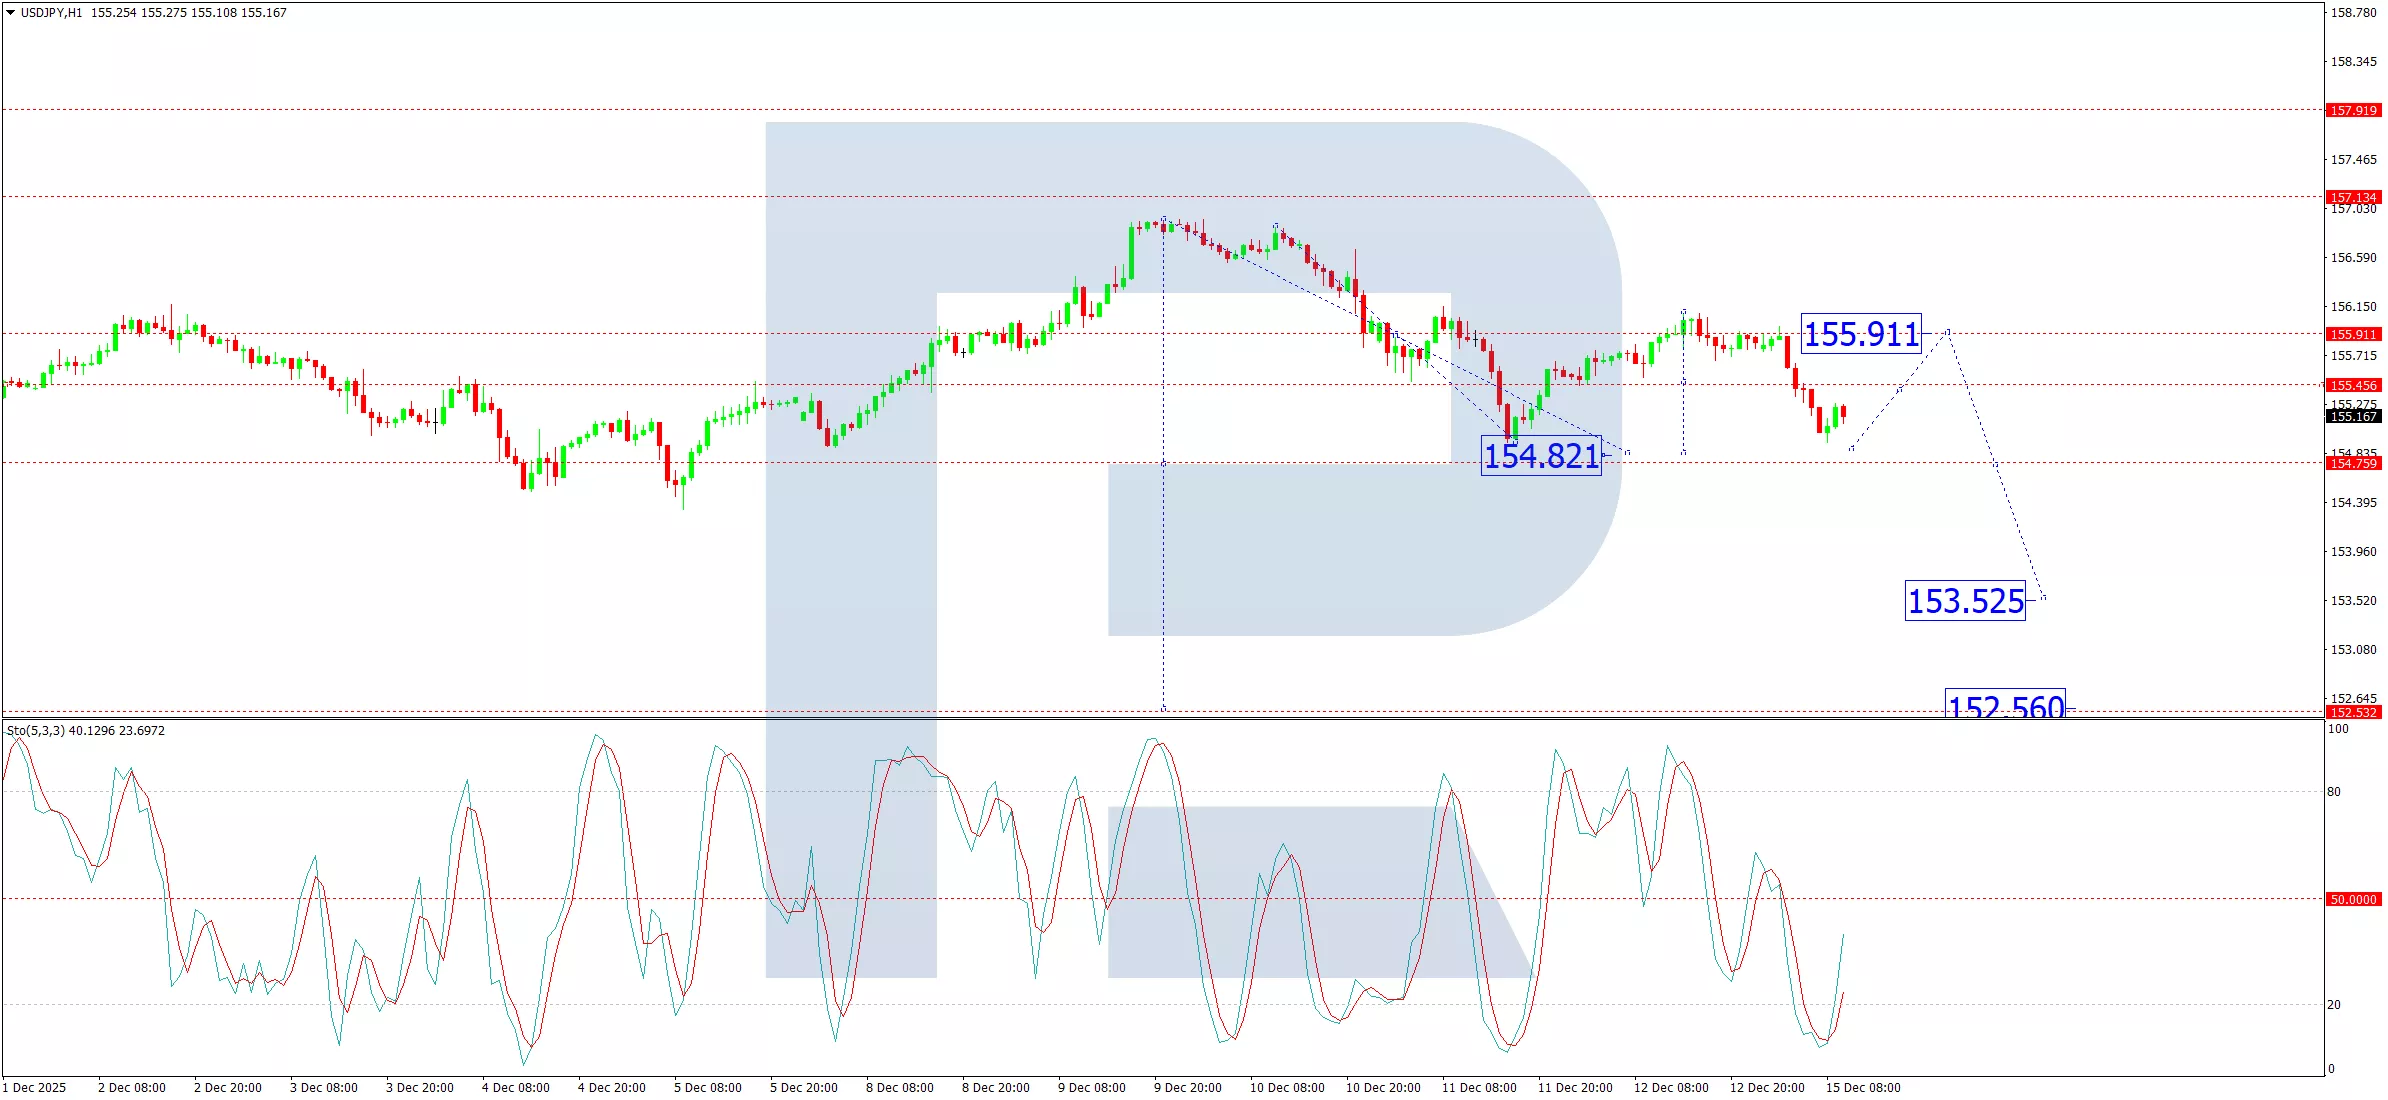Click the 158.780 price scale value

point(2353,13)
